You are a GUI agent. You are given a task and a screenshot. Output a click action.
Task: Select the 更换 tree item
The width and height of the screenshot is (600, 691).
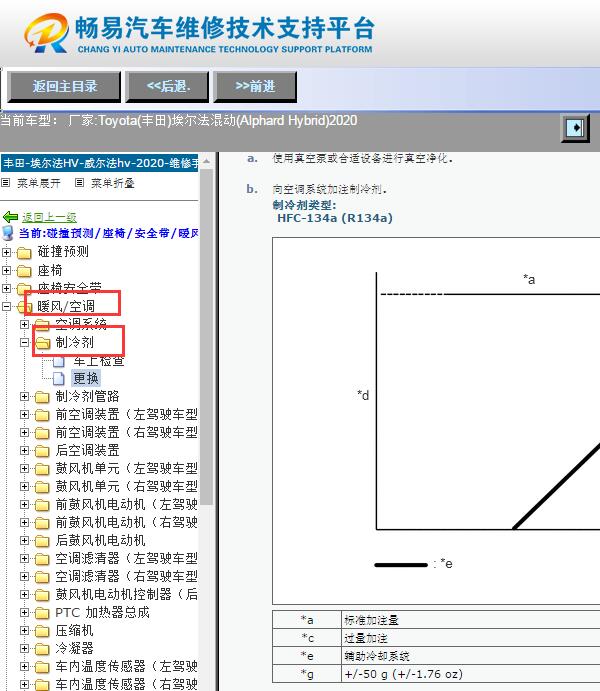86,378
